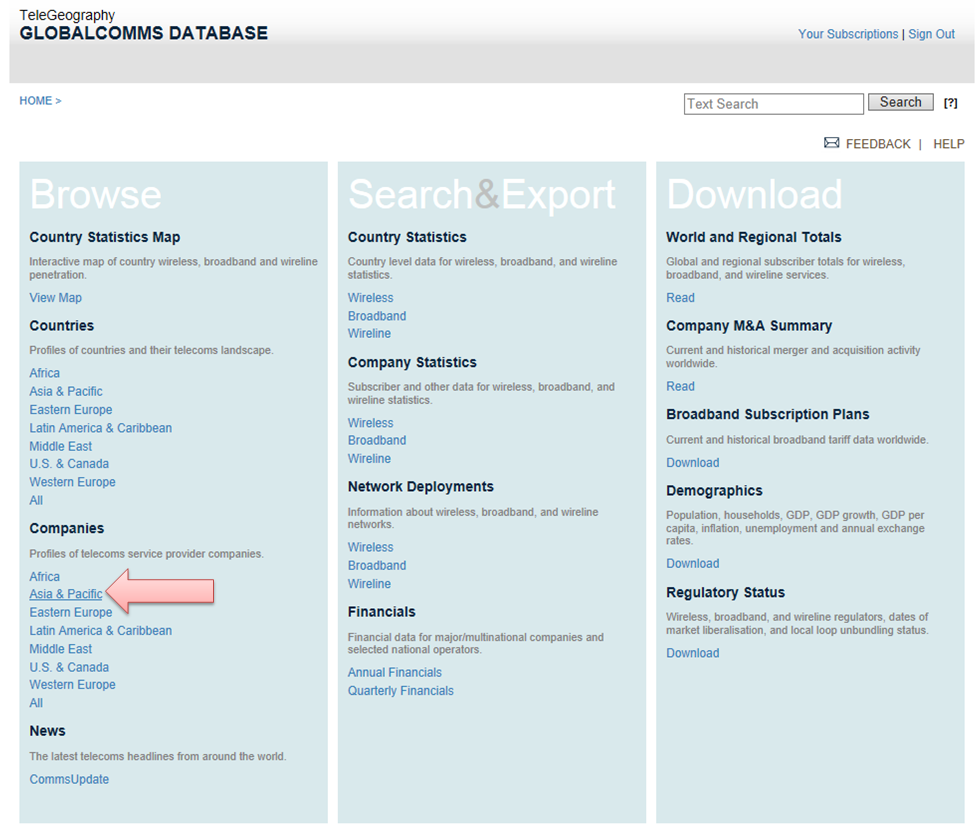Browse Africa under Companies
Image resolution: width=978 pixels, height=838 pixels.
pos(44,577)
